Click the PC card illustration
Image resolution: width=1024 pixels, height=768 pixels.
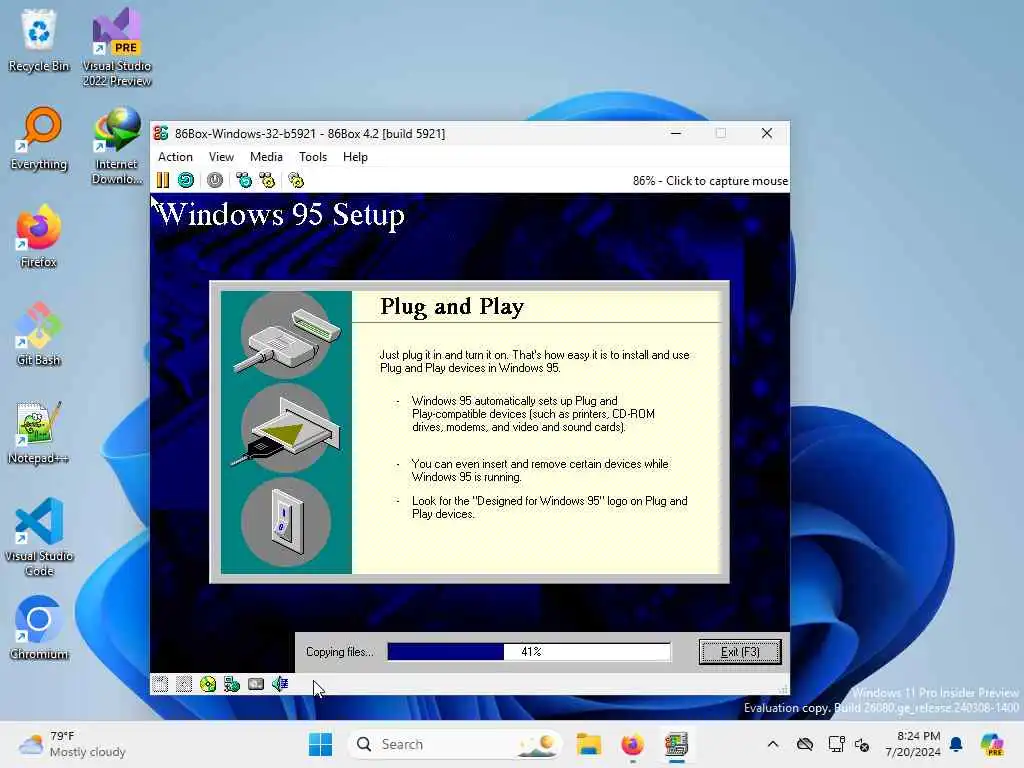pos(287,428)
